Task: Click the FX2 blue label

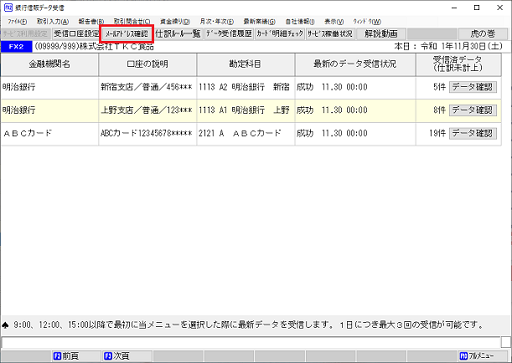Action: coord(16,47)
